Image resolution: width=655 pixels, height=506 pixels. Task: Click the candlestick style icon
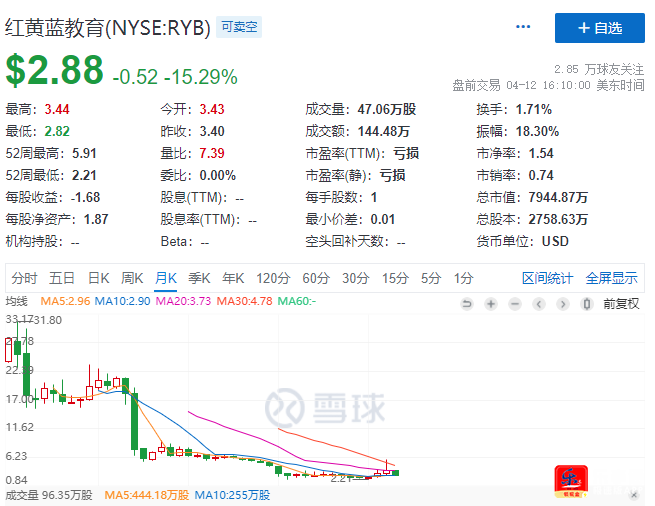coord(585,303)
